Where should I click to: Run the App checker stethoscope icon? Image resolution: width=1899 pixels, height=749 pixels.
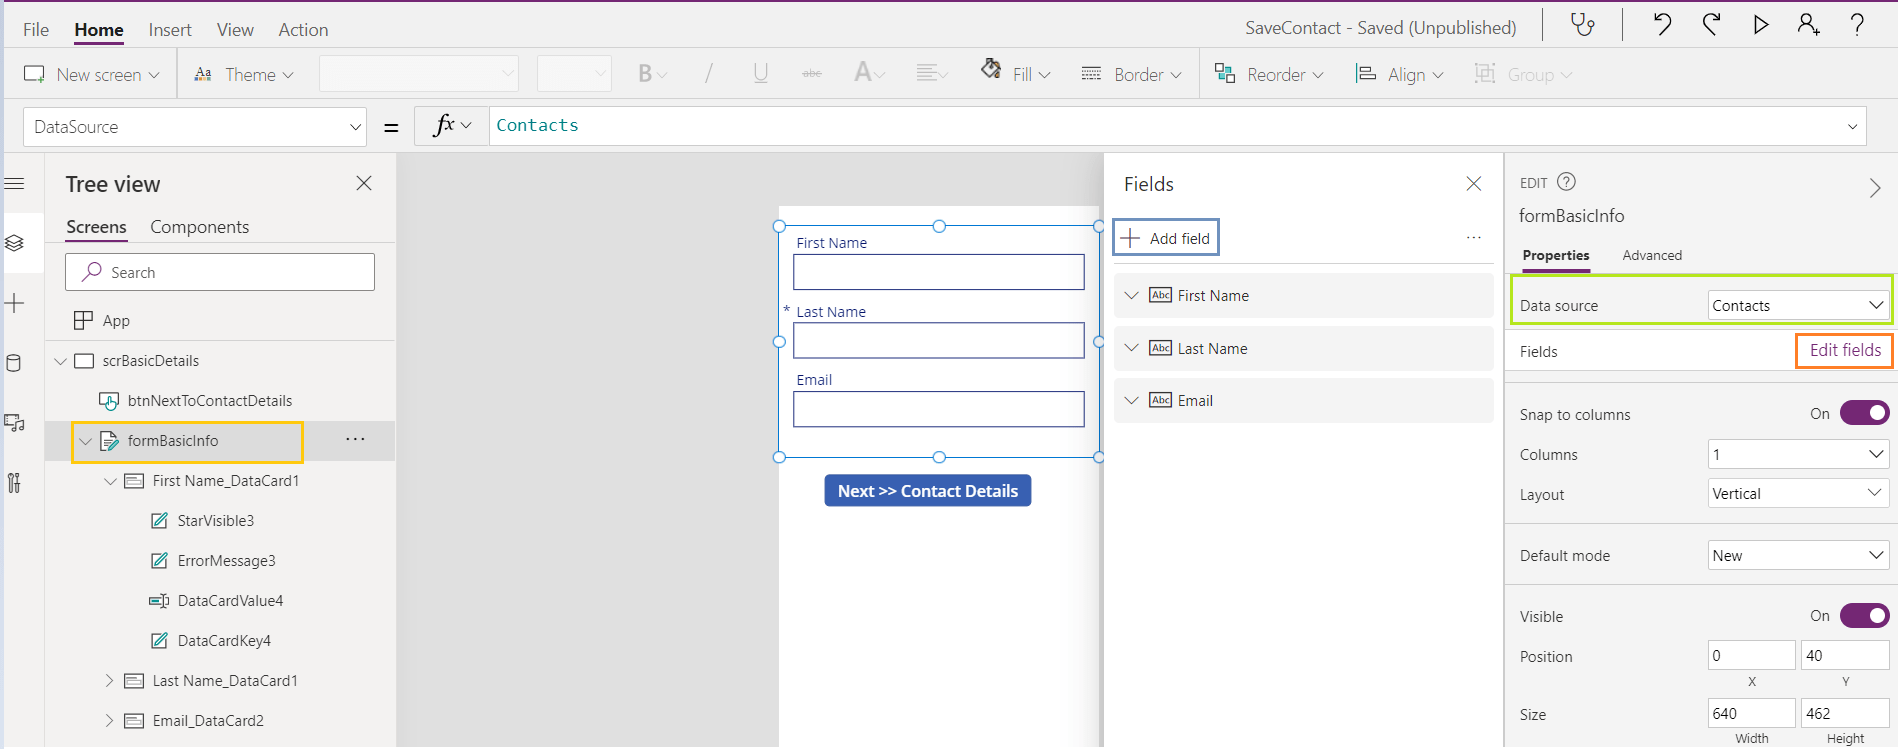click(1582, 24)
